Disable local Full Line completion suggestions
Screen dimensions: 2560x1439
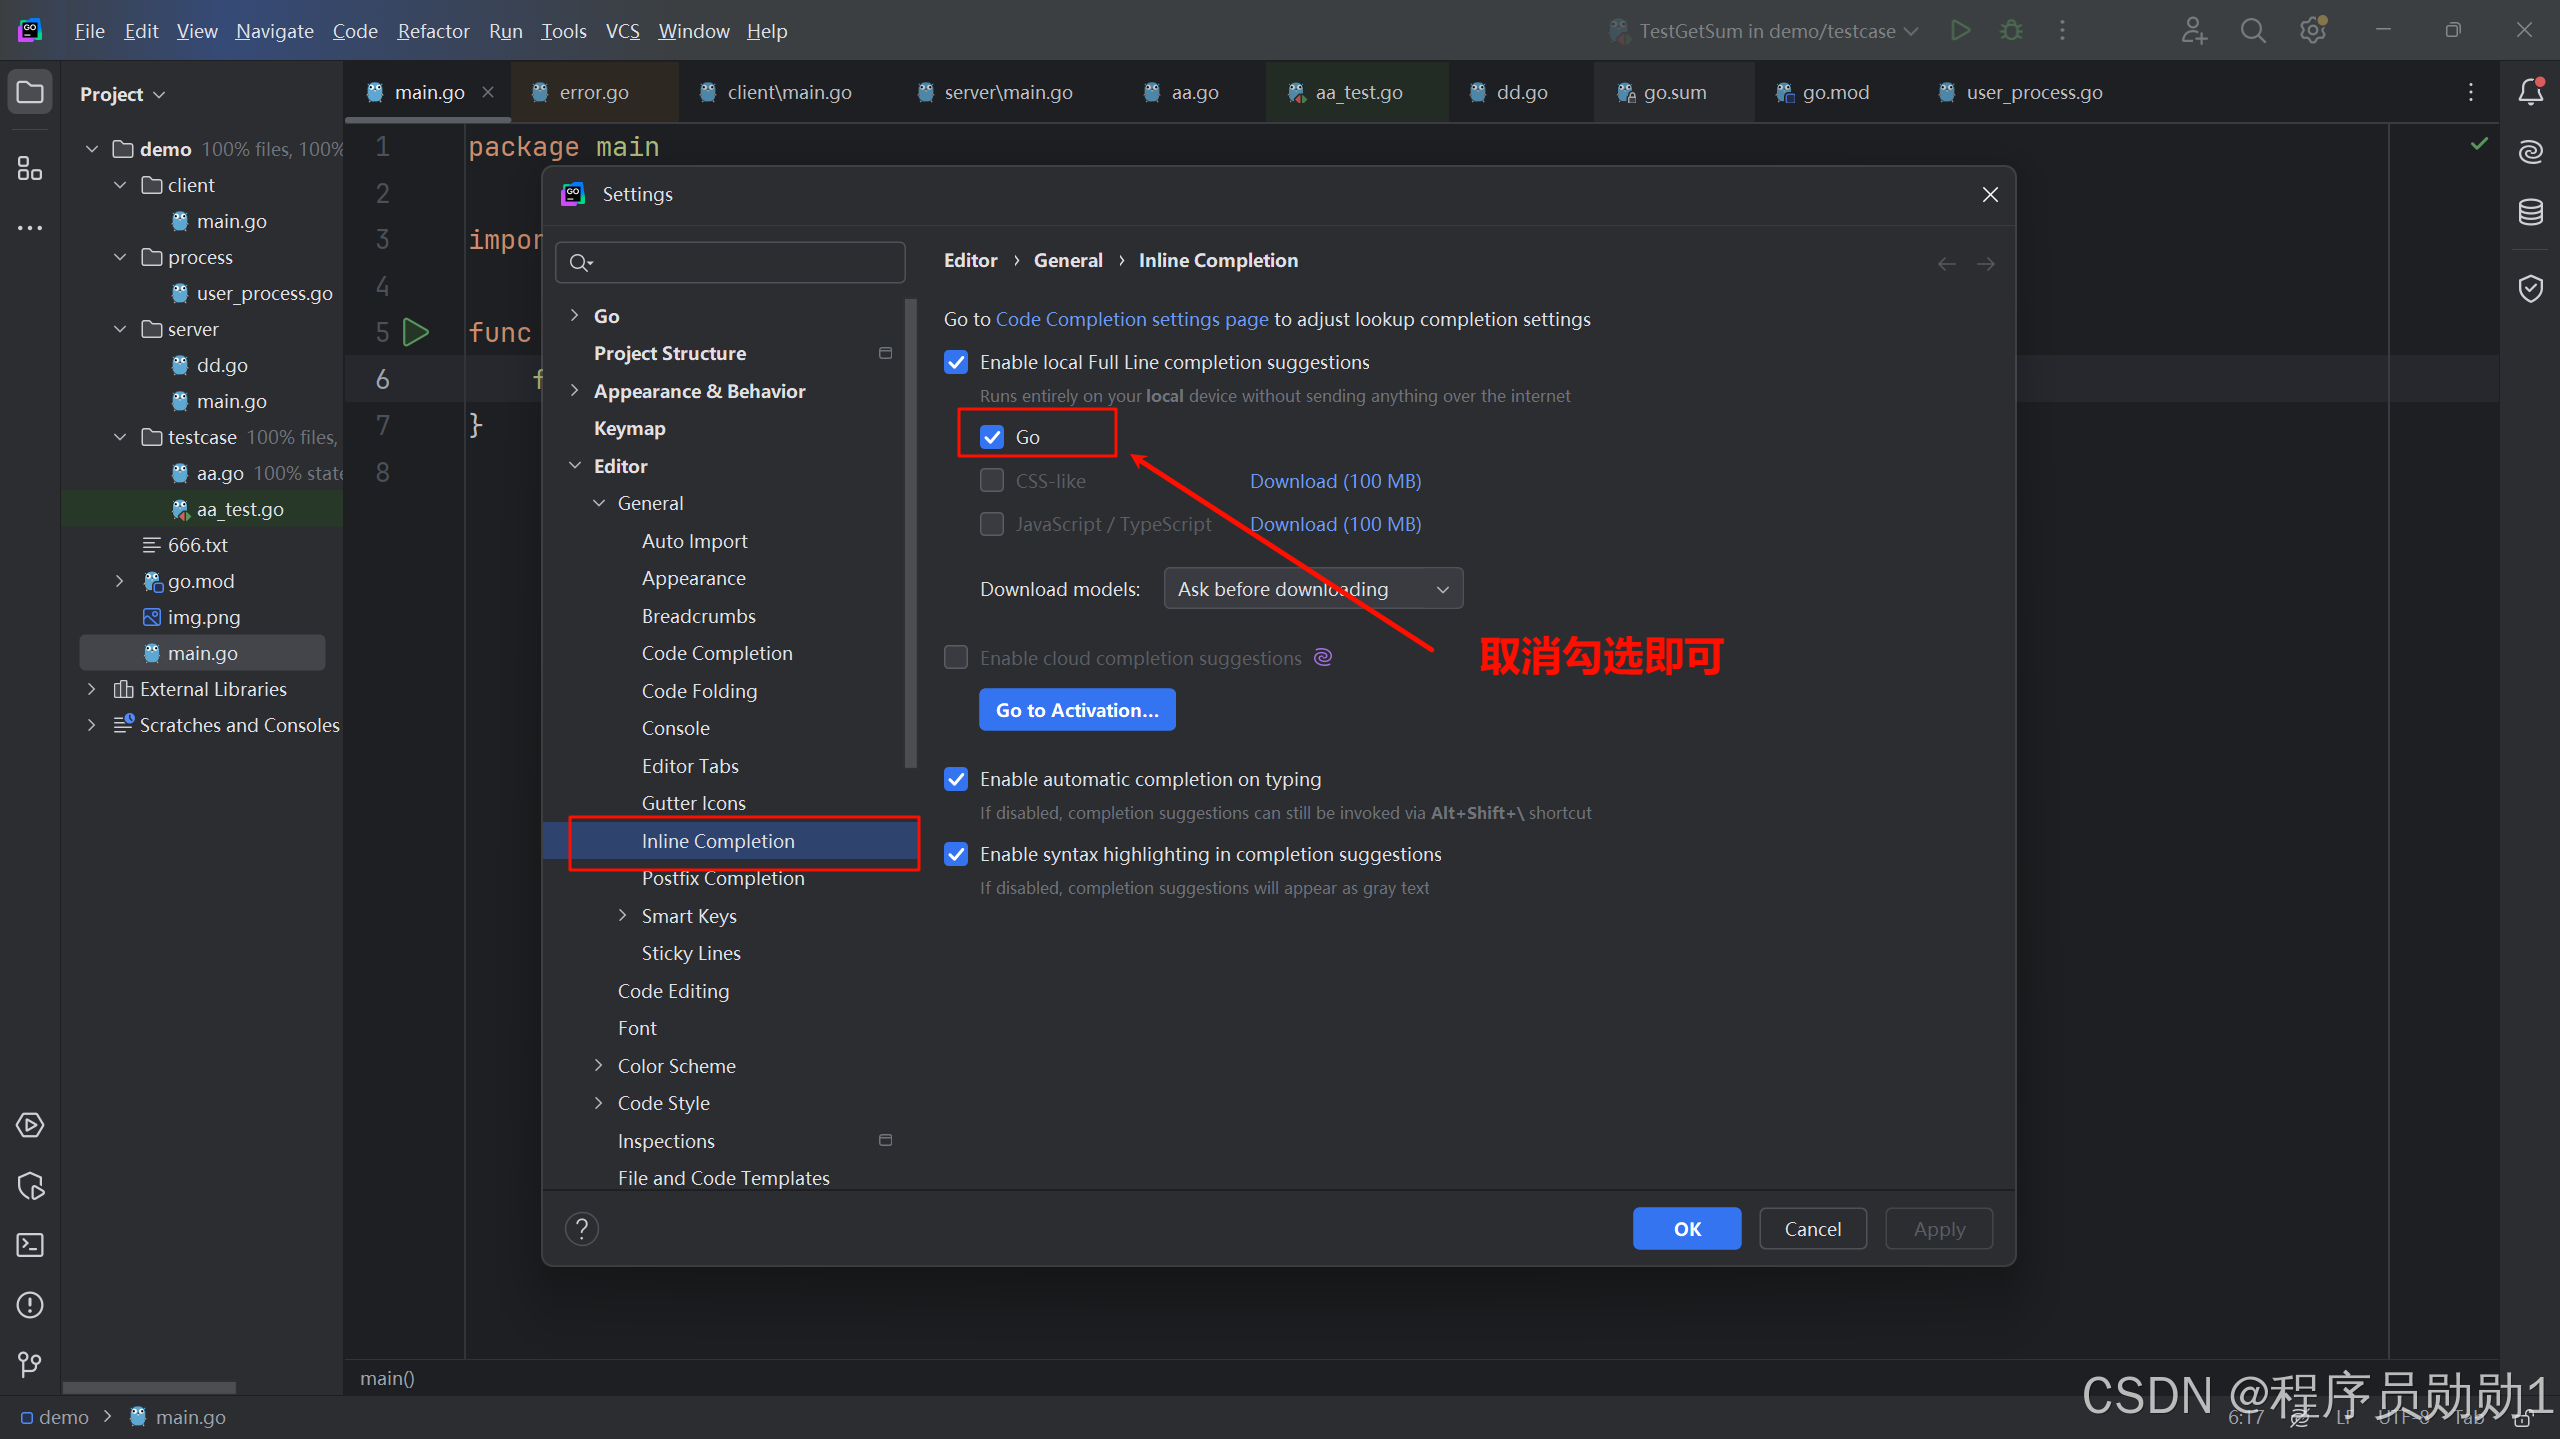(x=956, y=362)
